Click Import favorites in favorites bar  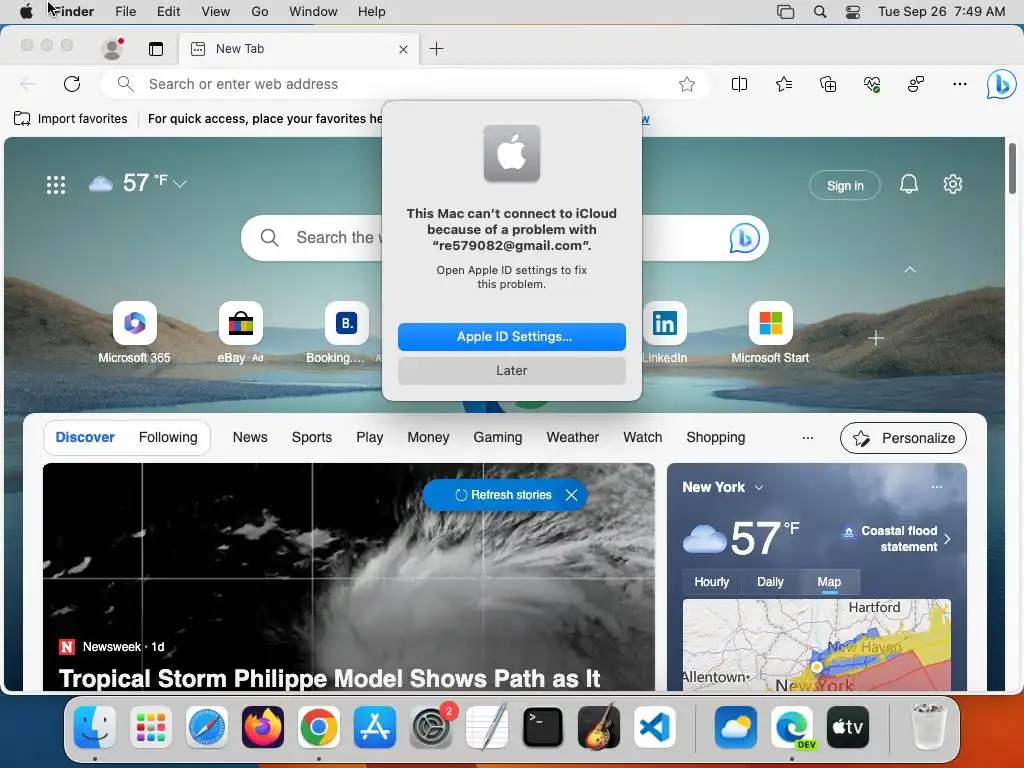(71, 119)
